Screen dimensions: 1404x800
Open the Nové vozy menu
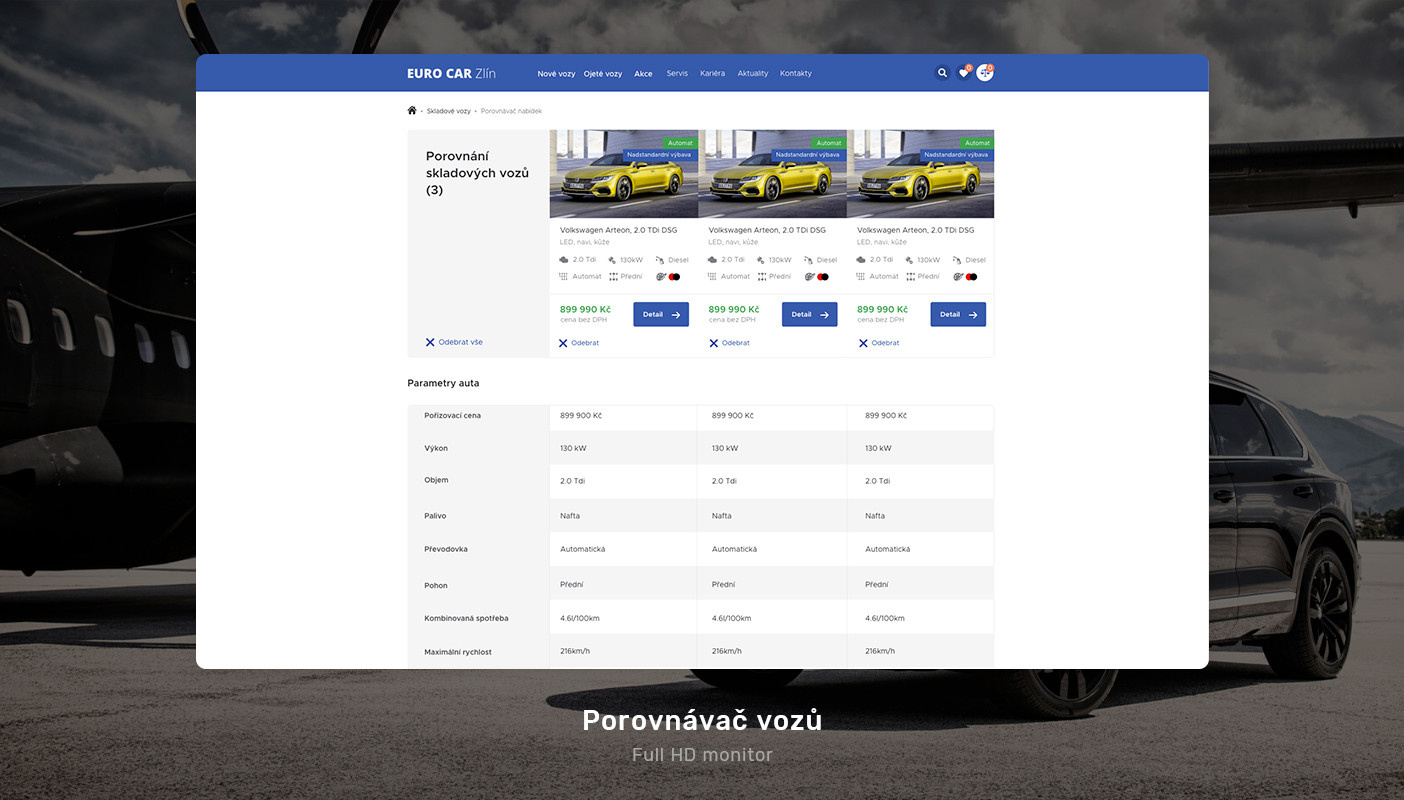(556, 74)
